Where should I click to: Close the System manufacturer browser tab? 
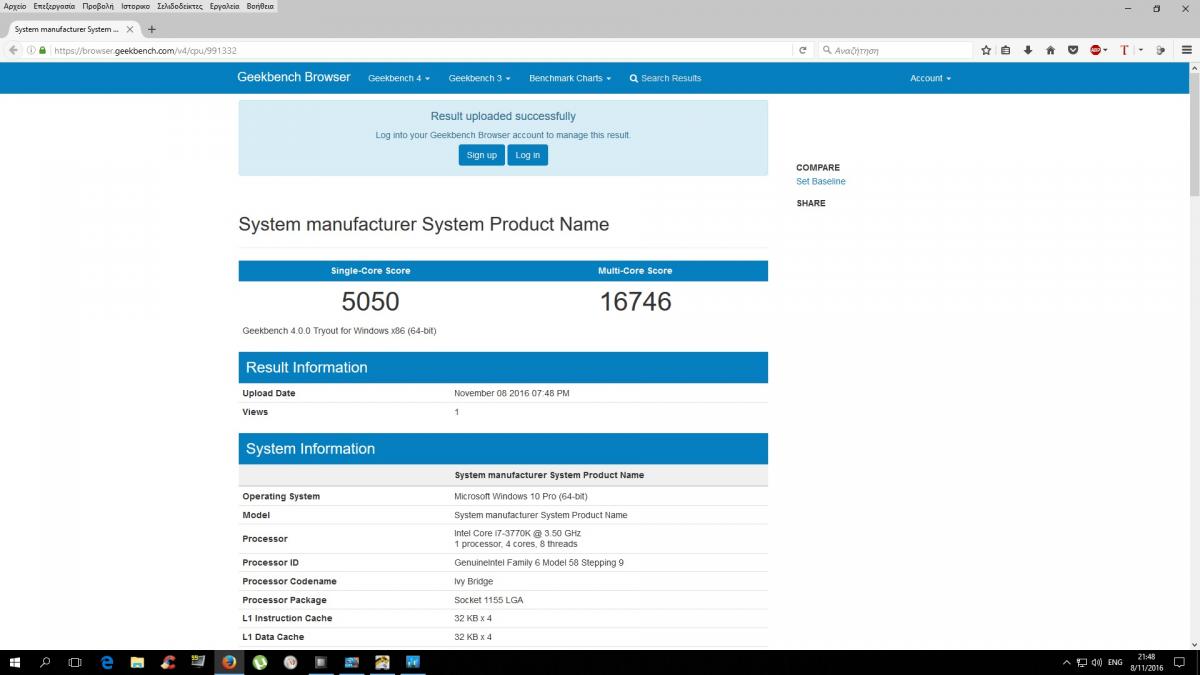pos(131,29)
